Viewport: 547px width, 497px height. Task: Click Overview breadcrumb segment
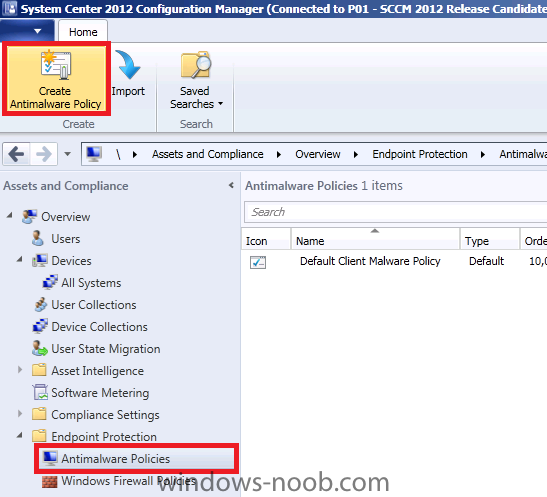point(317,154)
